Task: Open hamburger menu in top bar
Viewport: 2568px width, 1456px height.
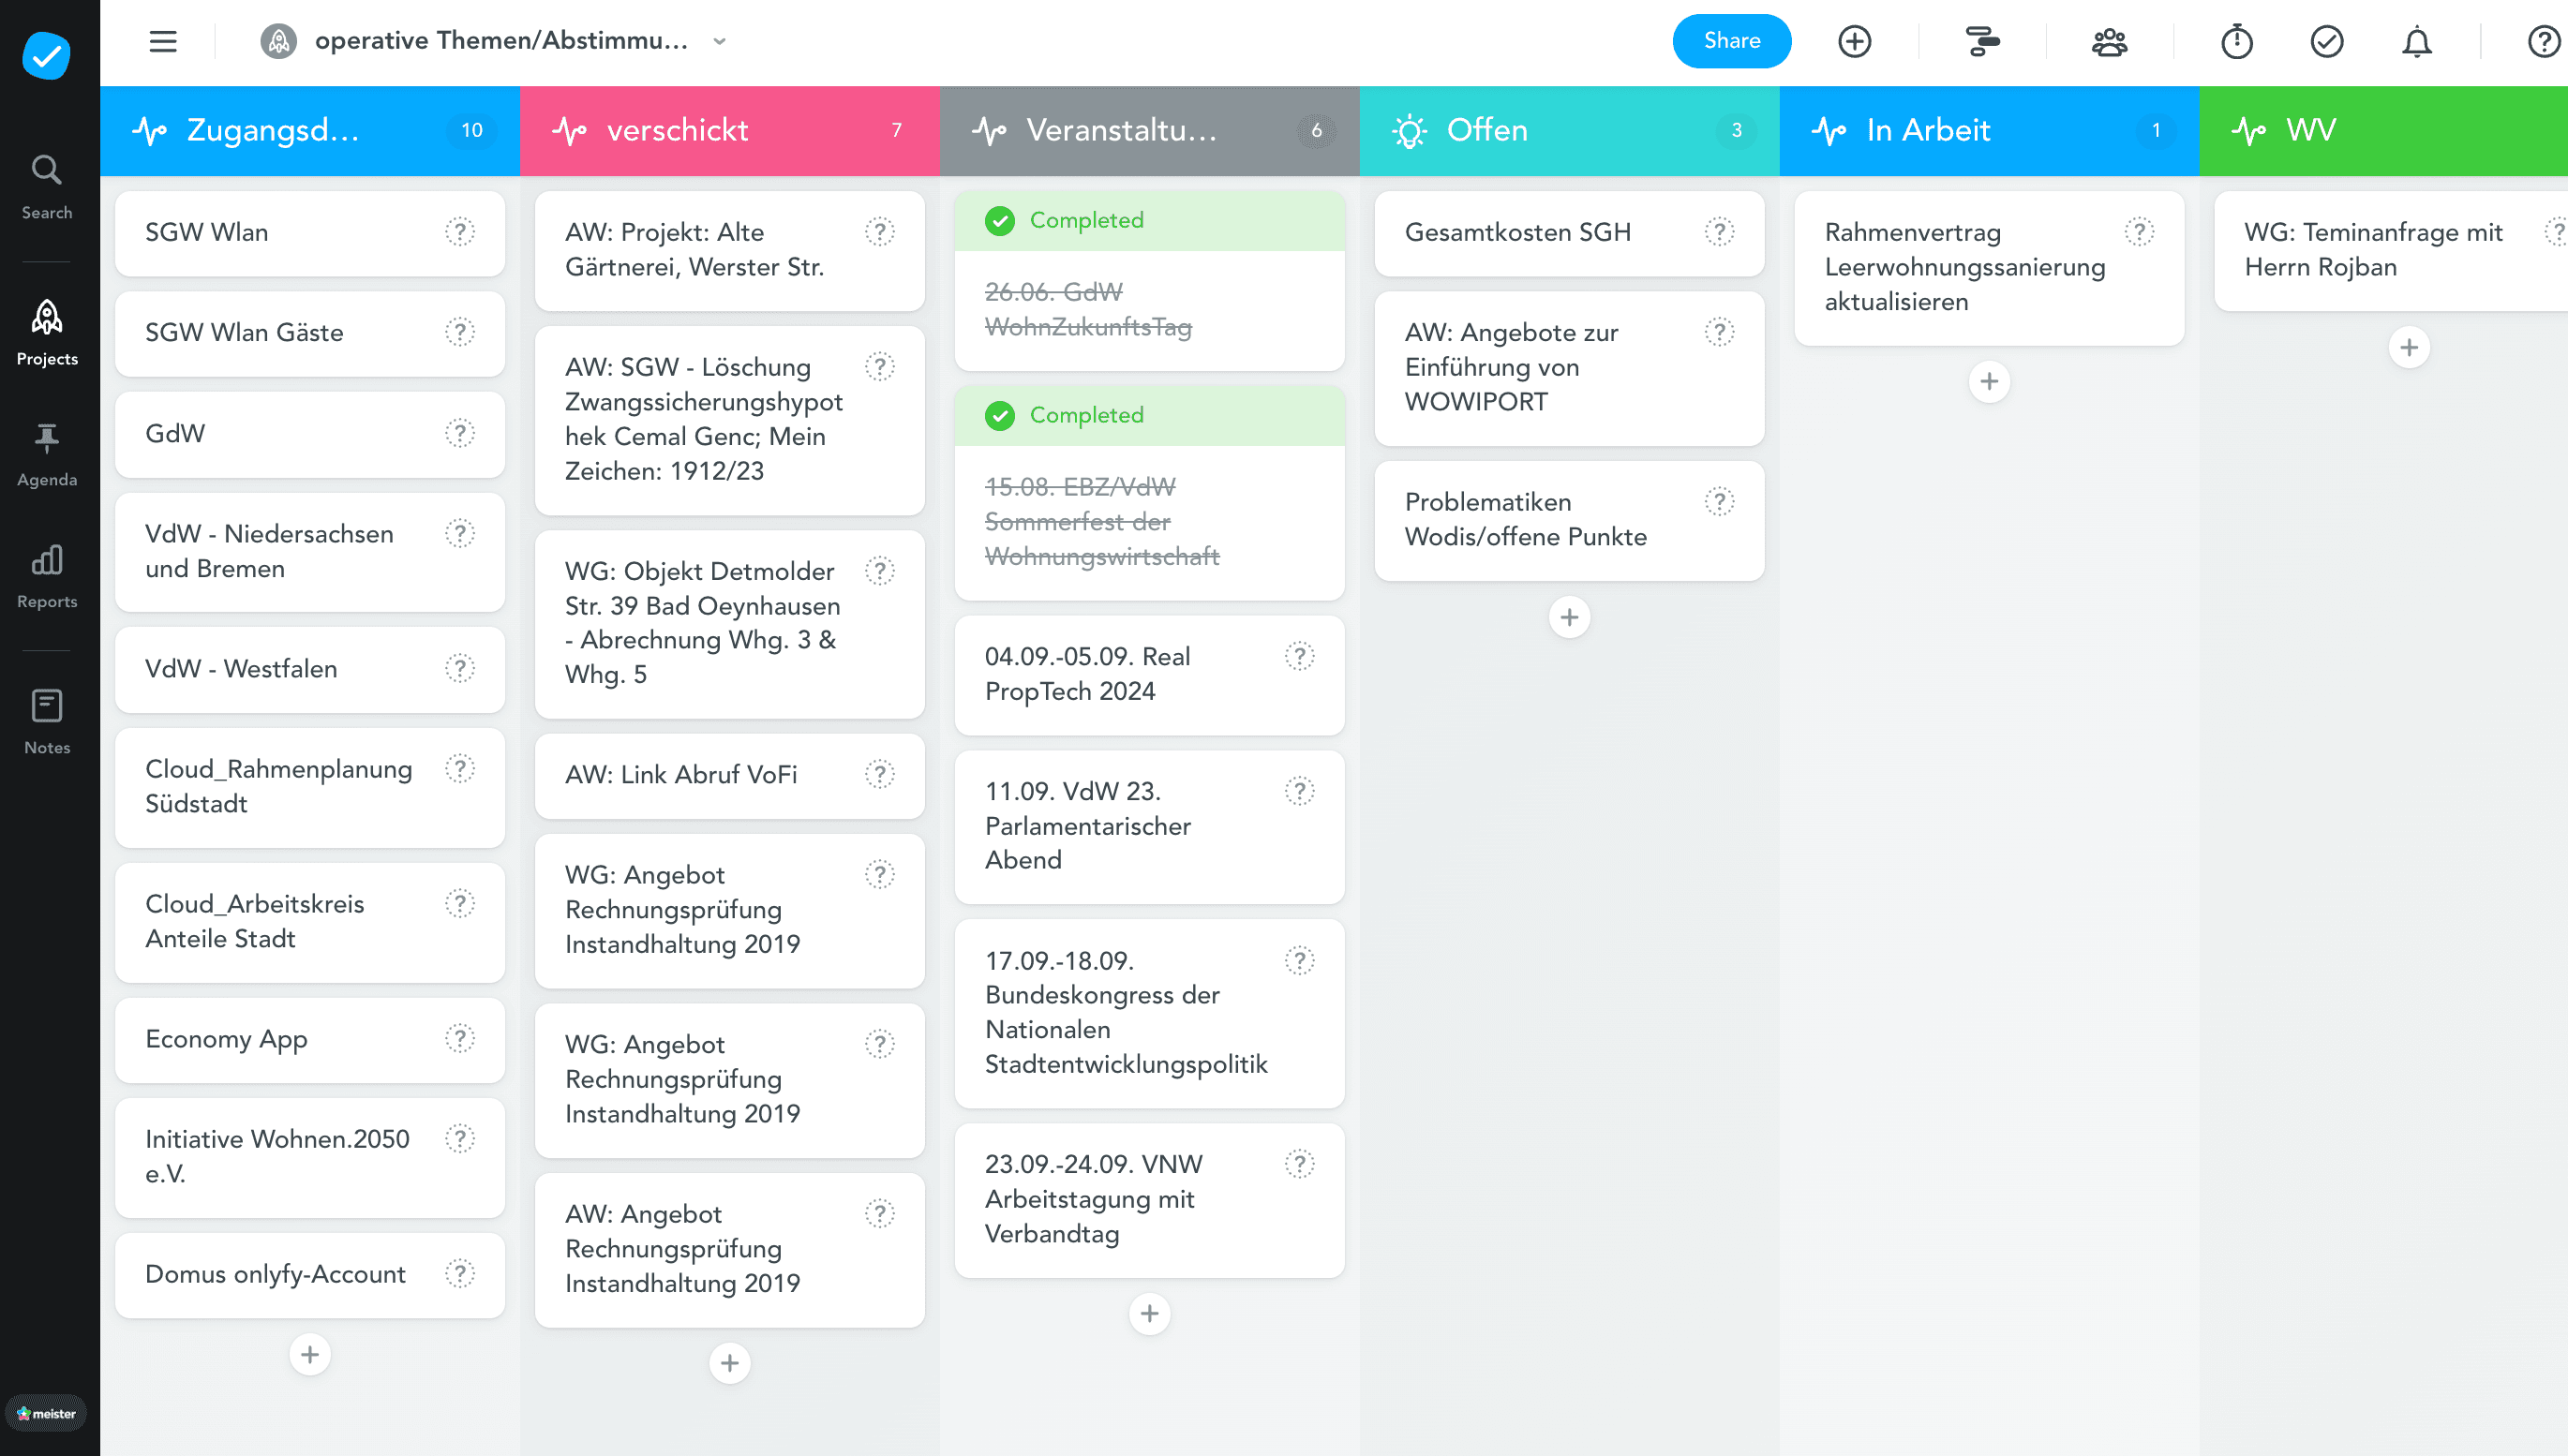Action: click(163, 42)
